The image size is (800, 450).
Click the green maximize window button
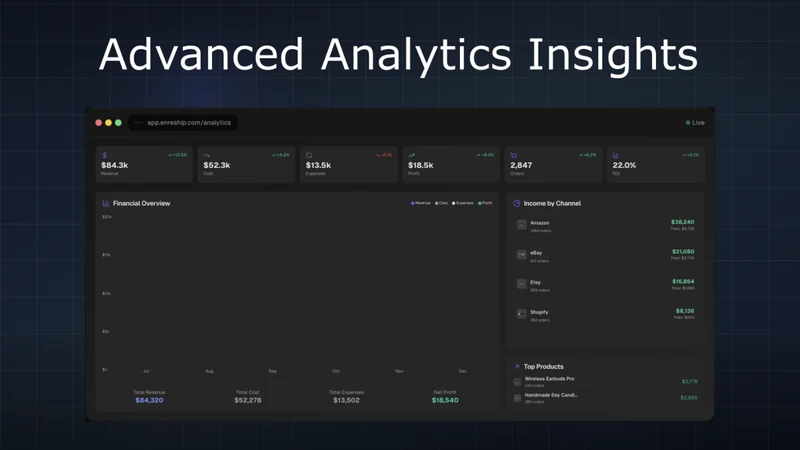[x=118, y=122]
